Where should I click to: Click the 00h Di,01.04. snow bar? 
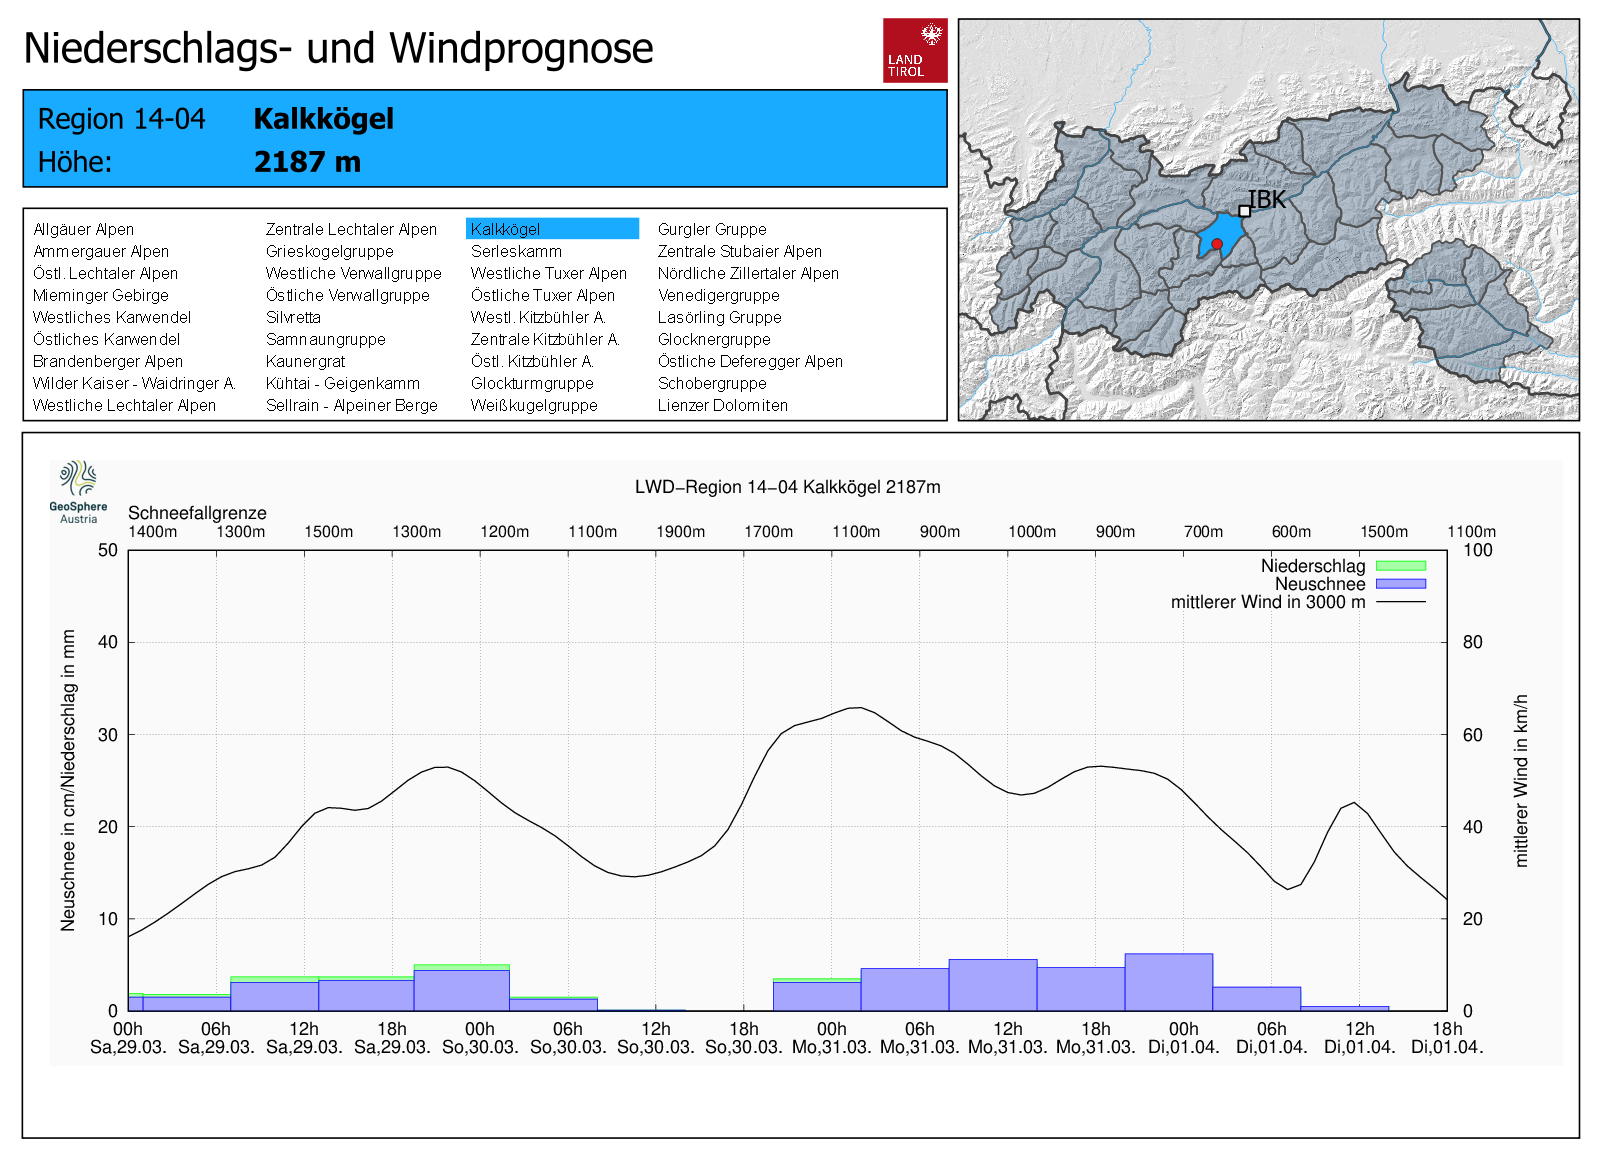click(x=1169, y=982)
